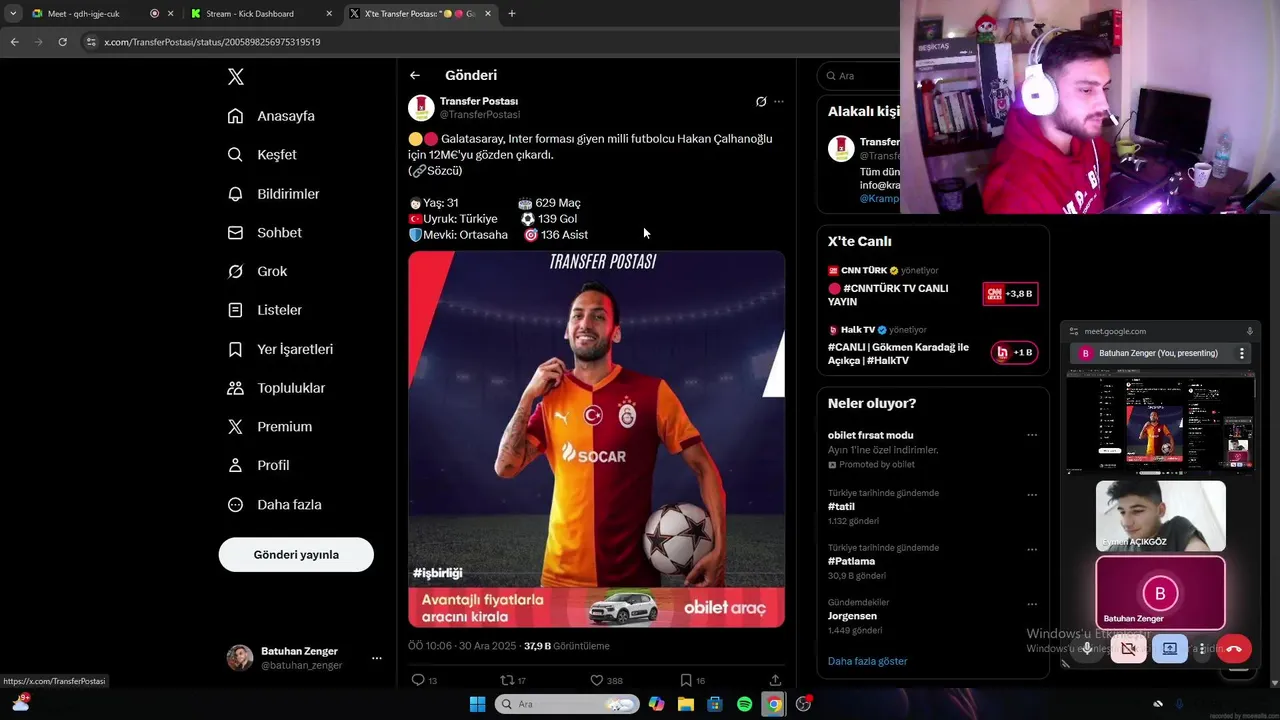Open the Windows Start menu
1280x720 pixels.
tap(478, 704)
